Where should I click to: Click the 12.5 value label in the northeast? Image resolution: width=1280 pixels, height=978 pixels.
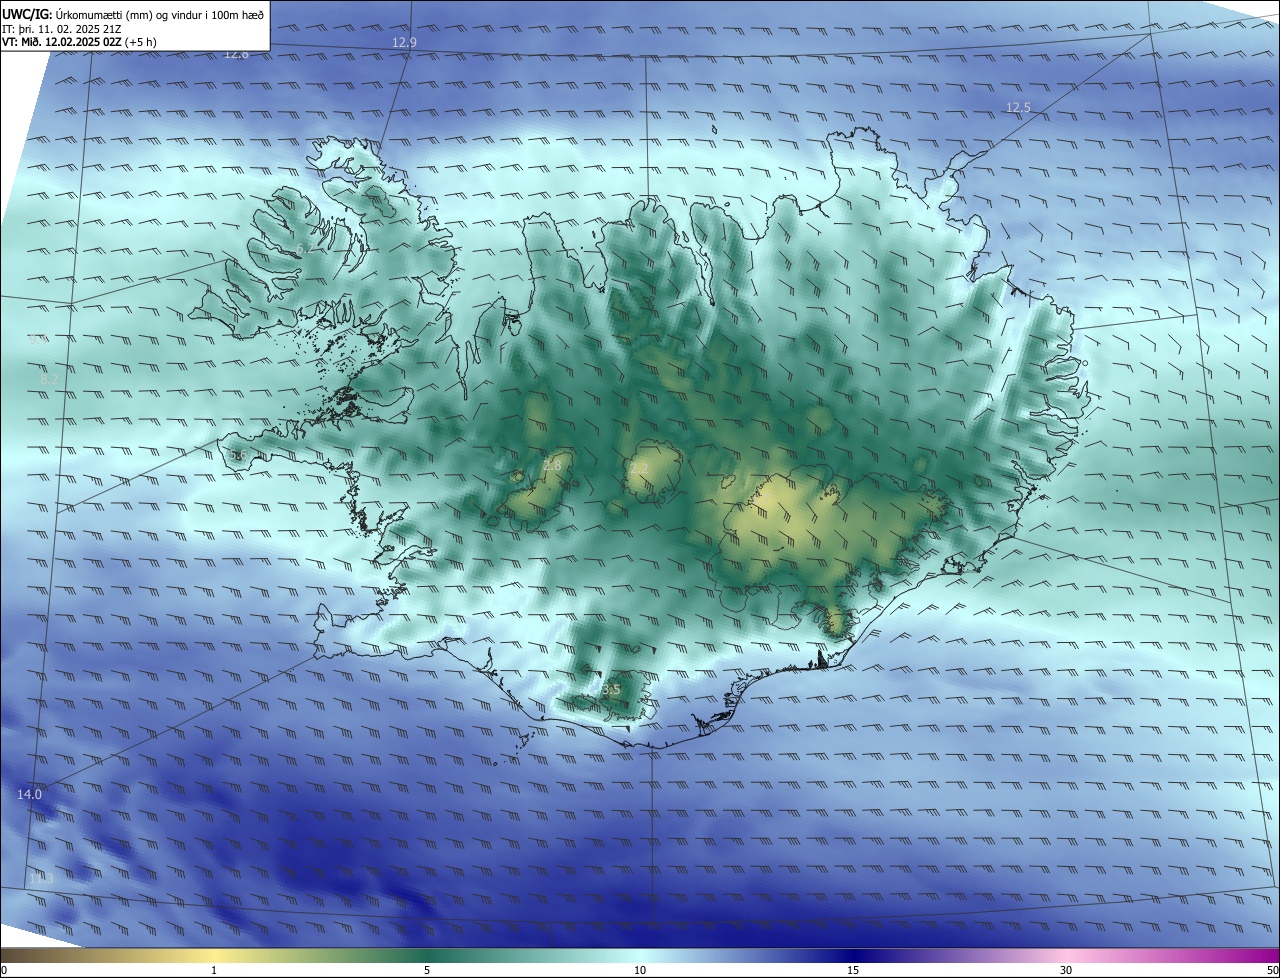coord(1018,107)
